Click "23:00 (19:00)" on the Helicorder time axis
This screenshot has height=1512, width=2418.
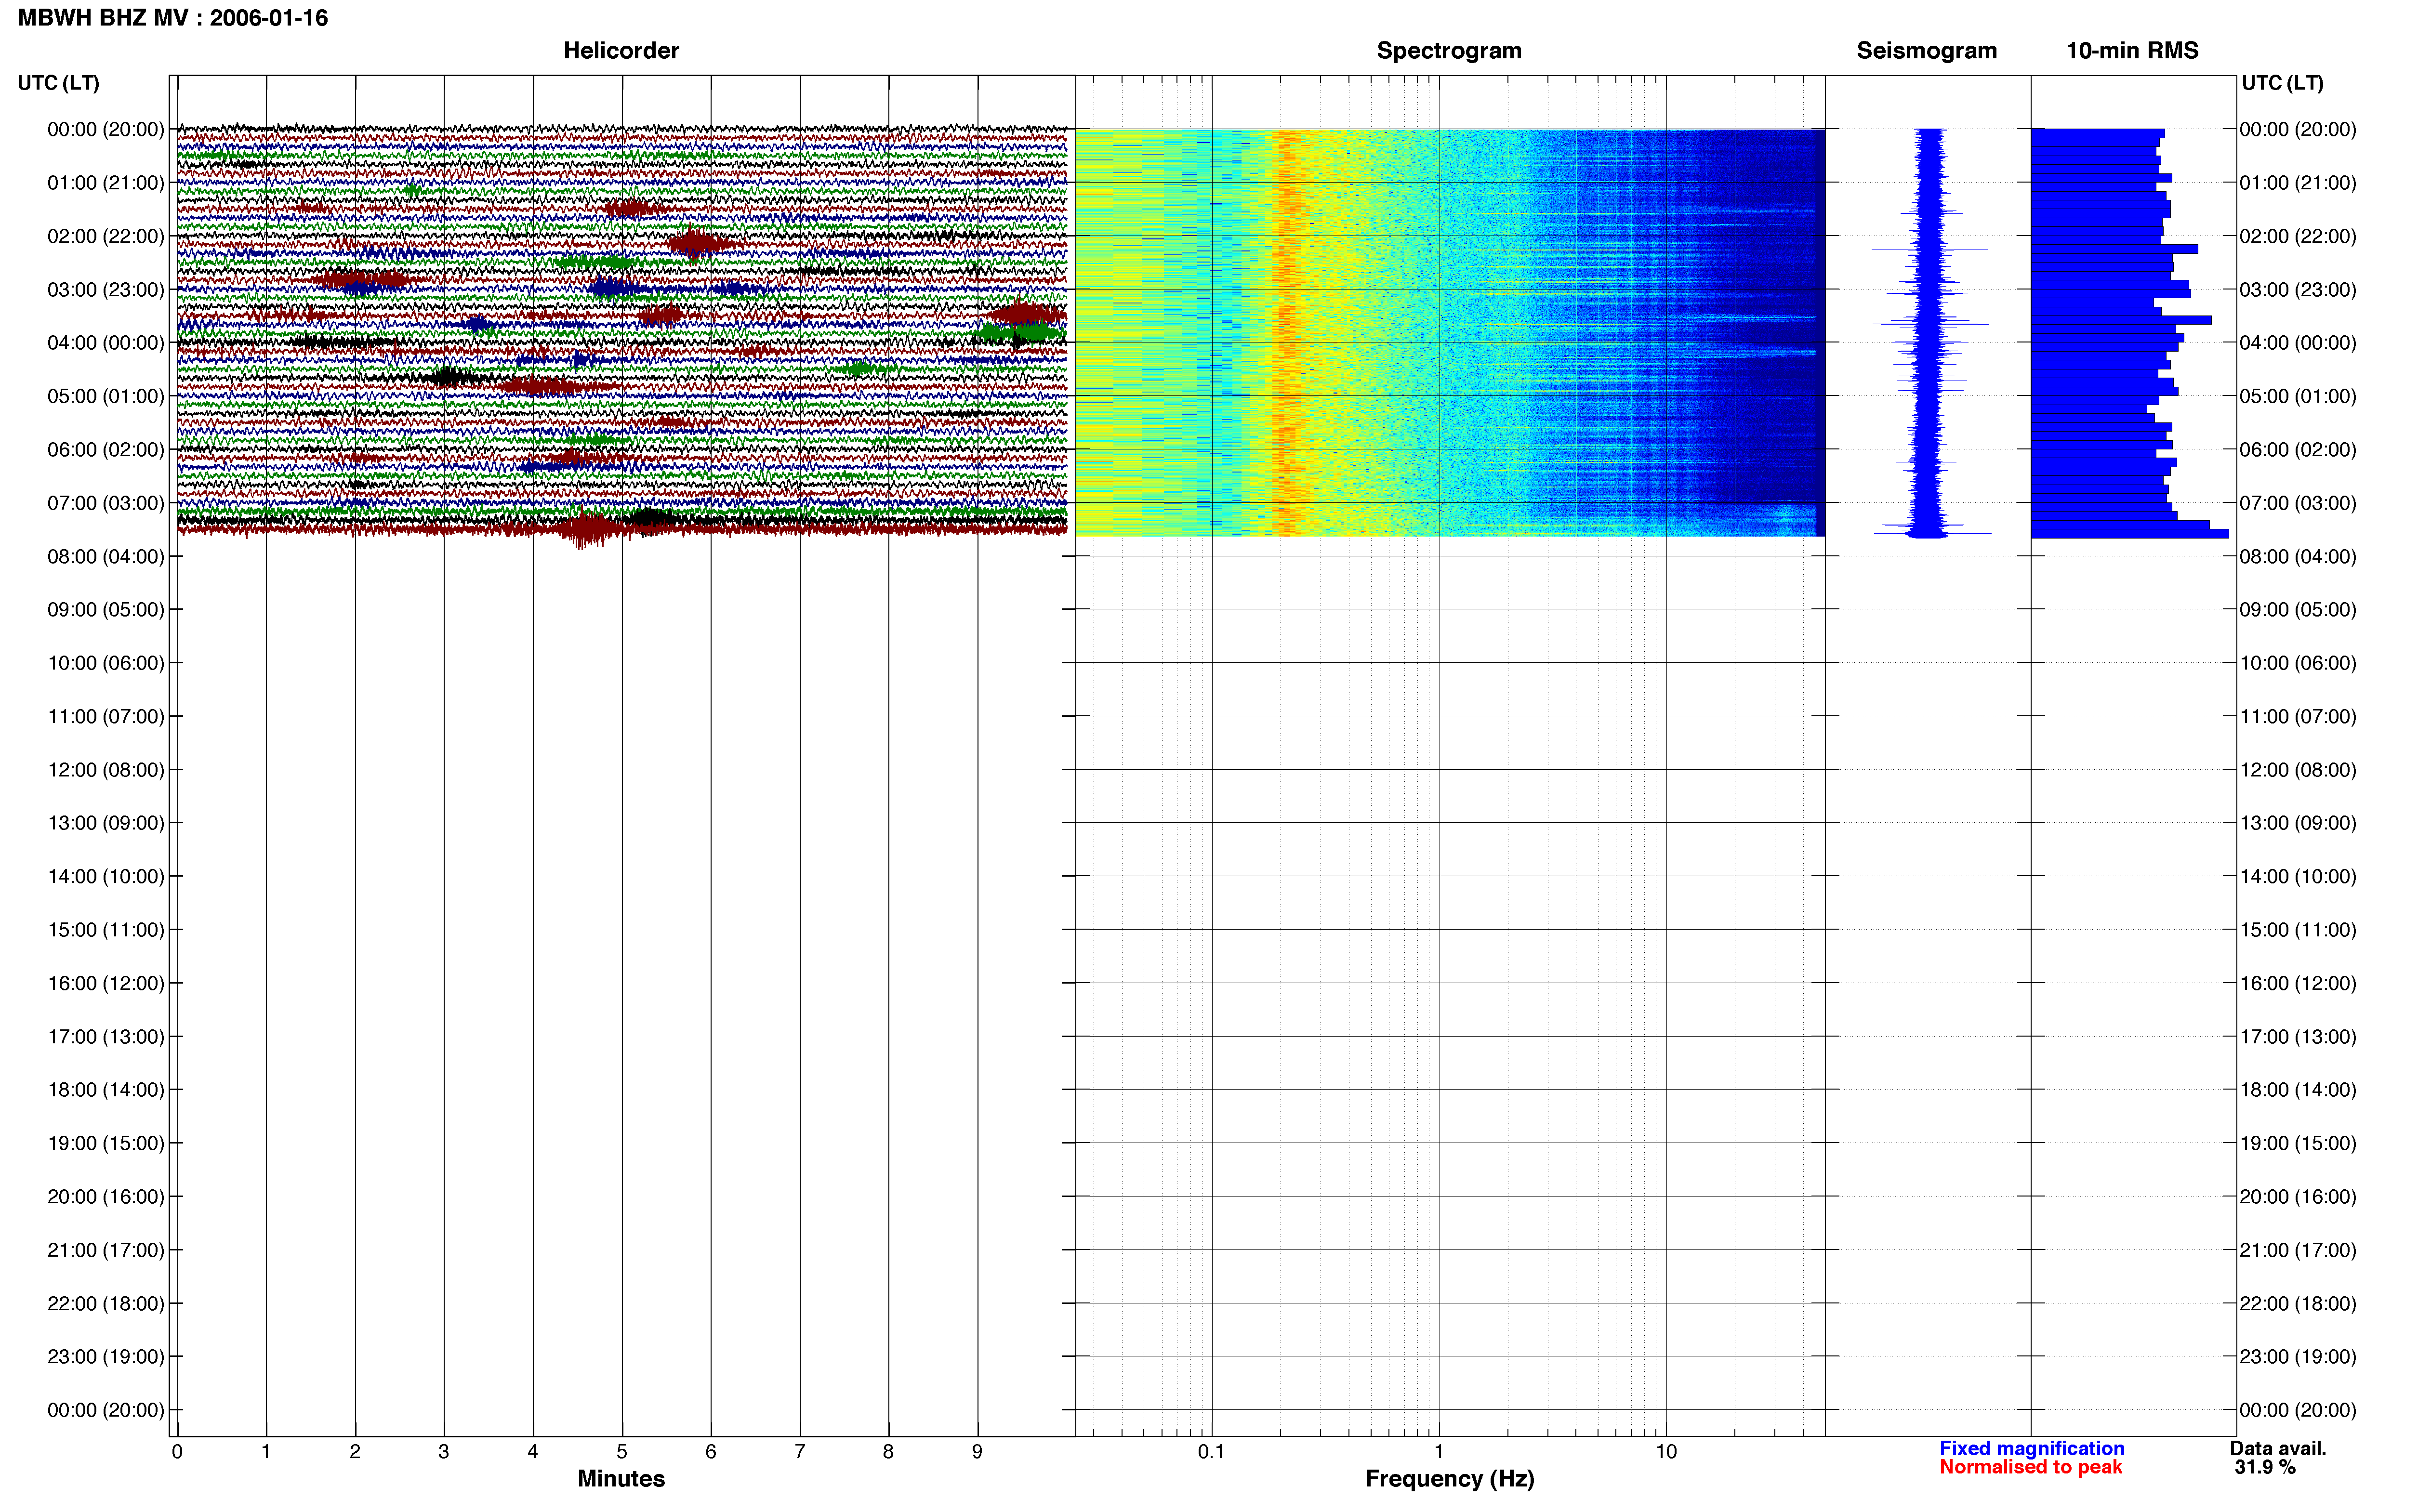point(106,1357)
